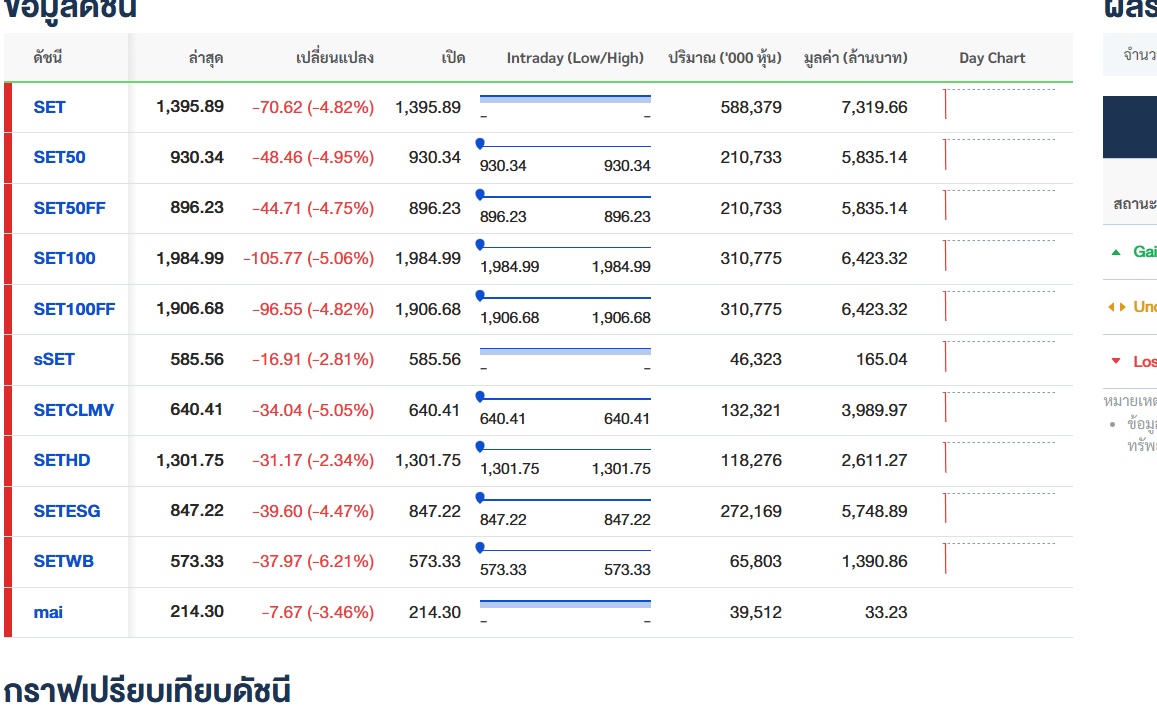Click the Day Chart column header

coord(992,58)
